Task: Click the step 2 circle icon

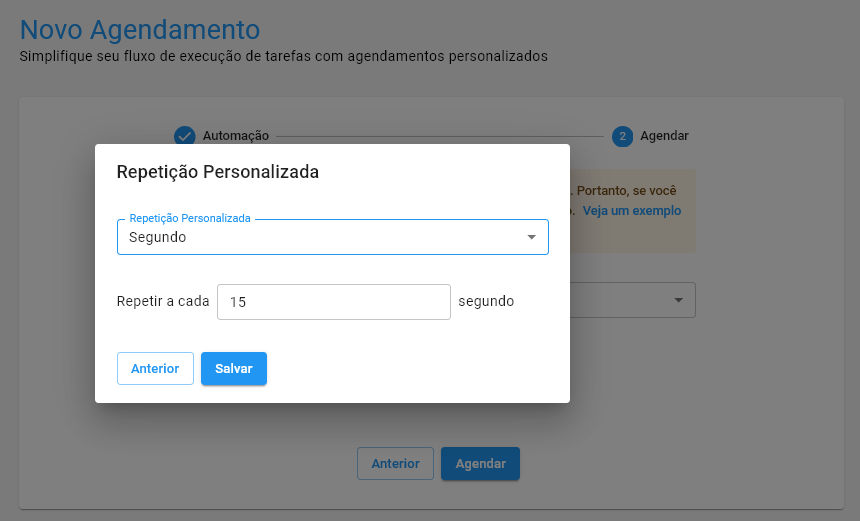Action: 622,136
